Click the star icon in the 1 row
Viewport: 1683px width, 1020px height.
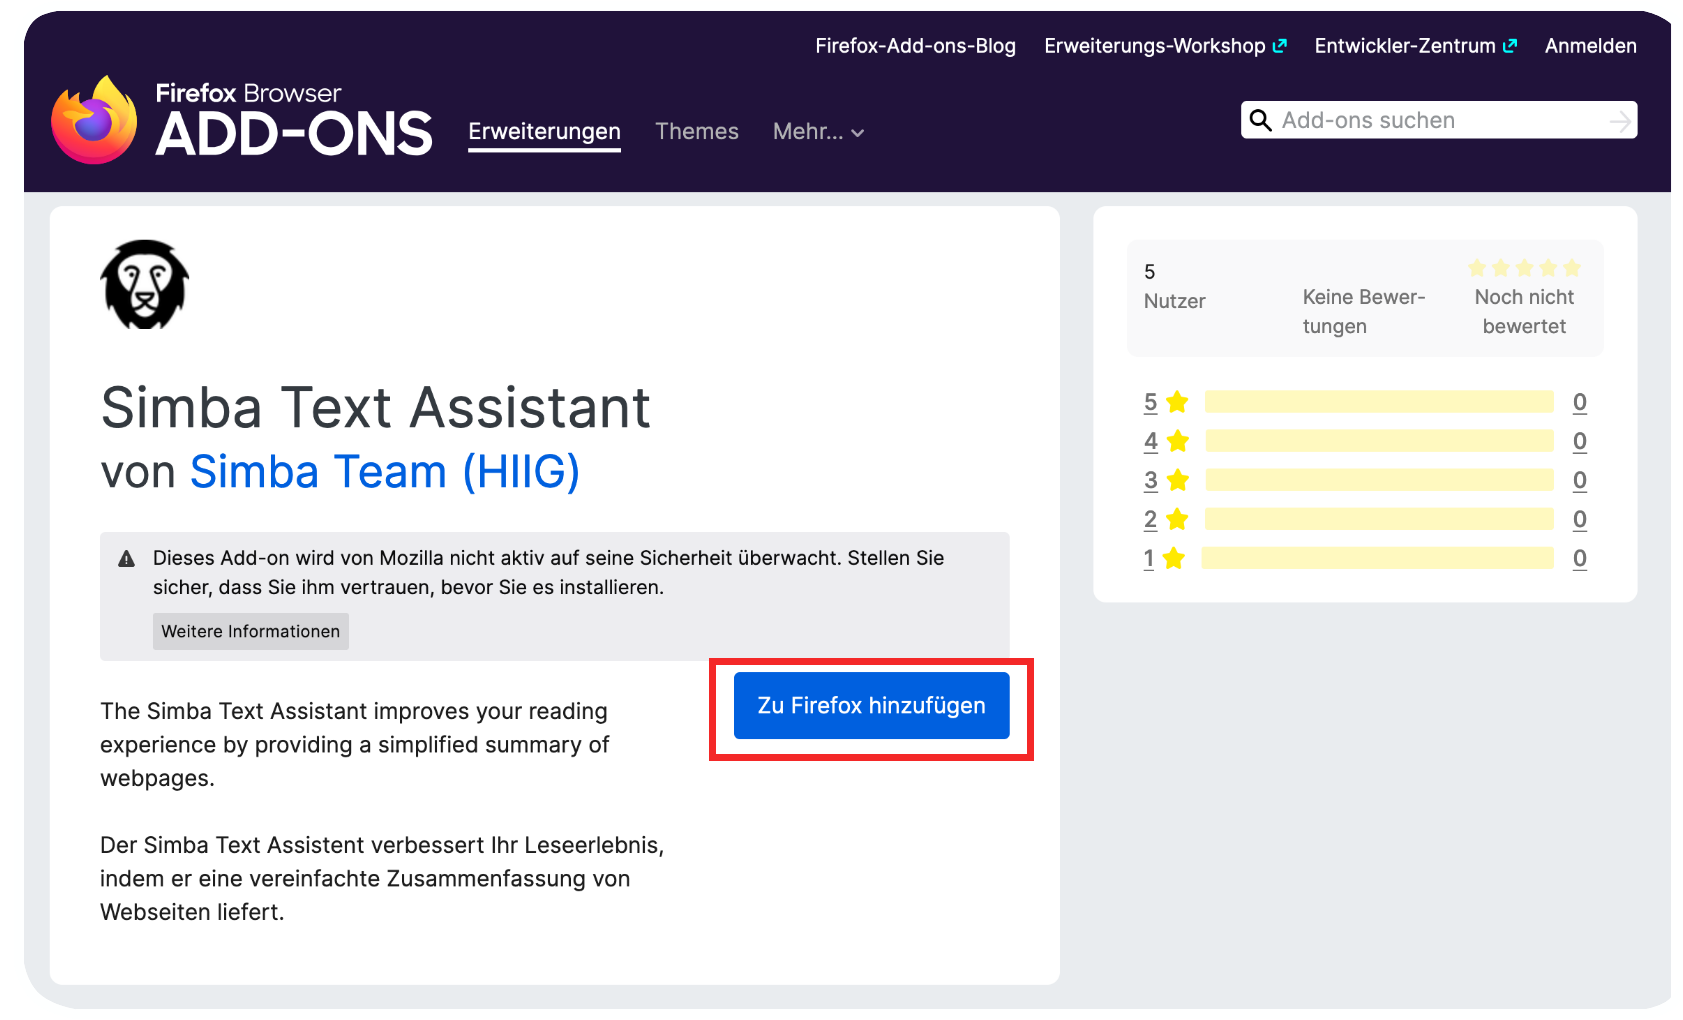coord(1174,558)
